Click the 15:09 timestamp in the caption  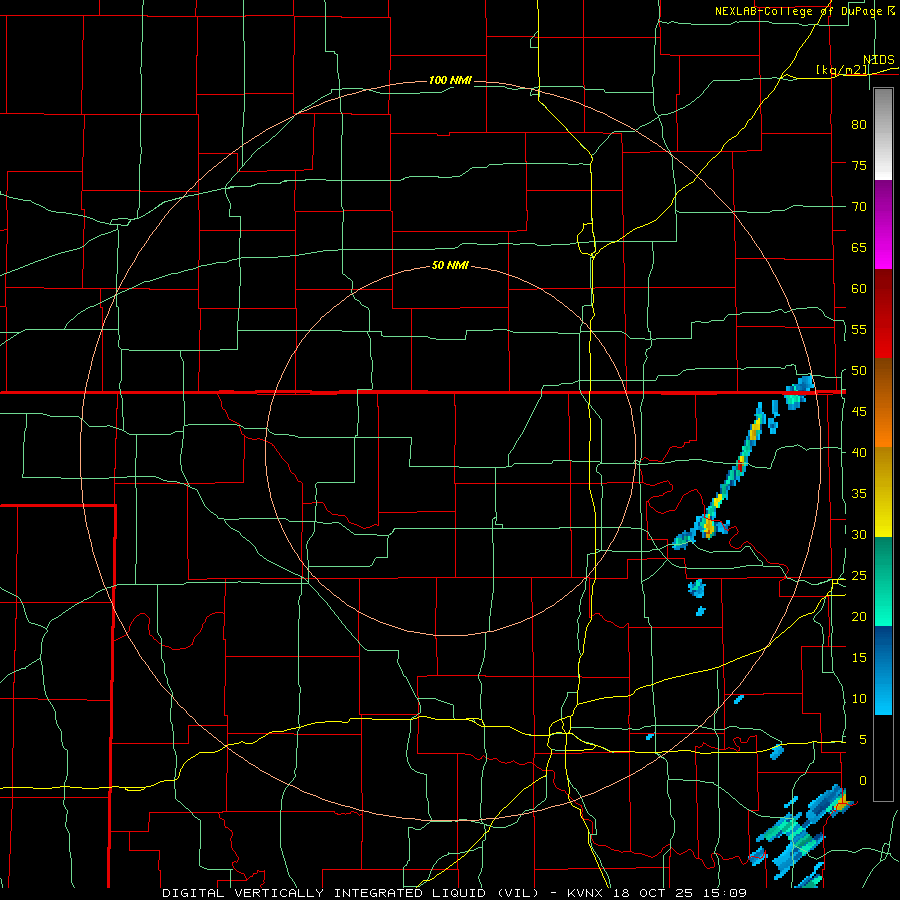pos(724,893)
